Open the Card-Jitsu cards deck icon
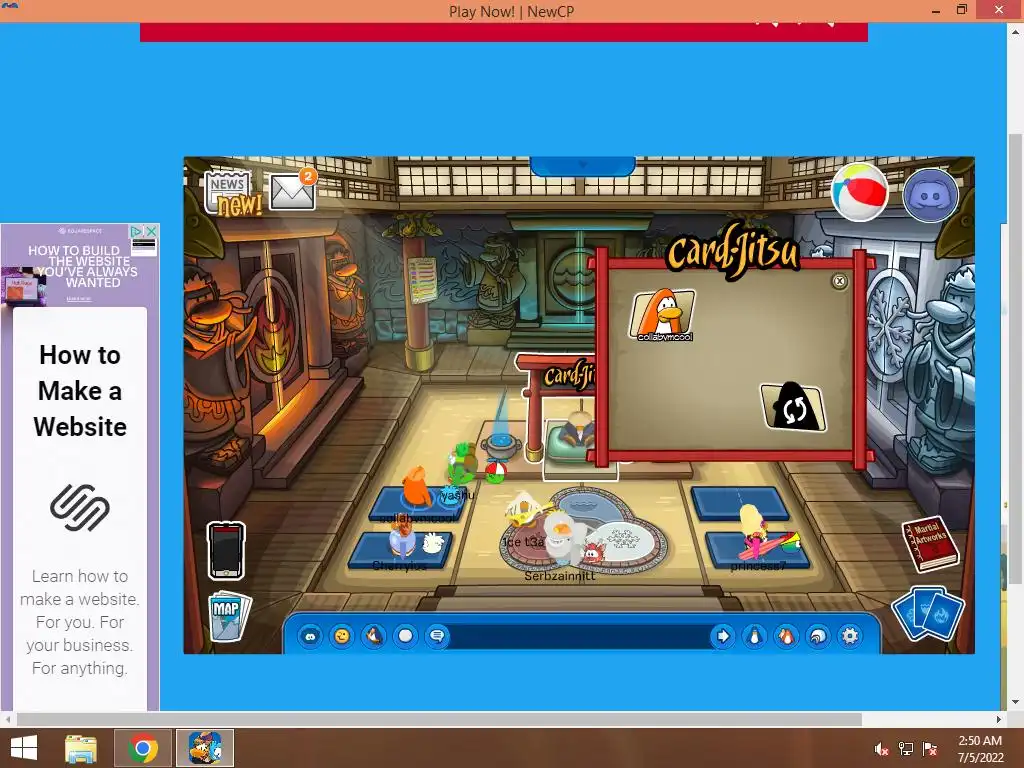This screenshot has width=1024, height=768. 928,615
